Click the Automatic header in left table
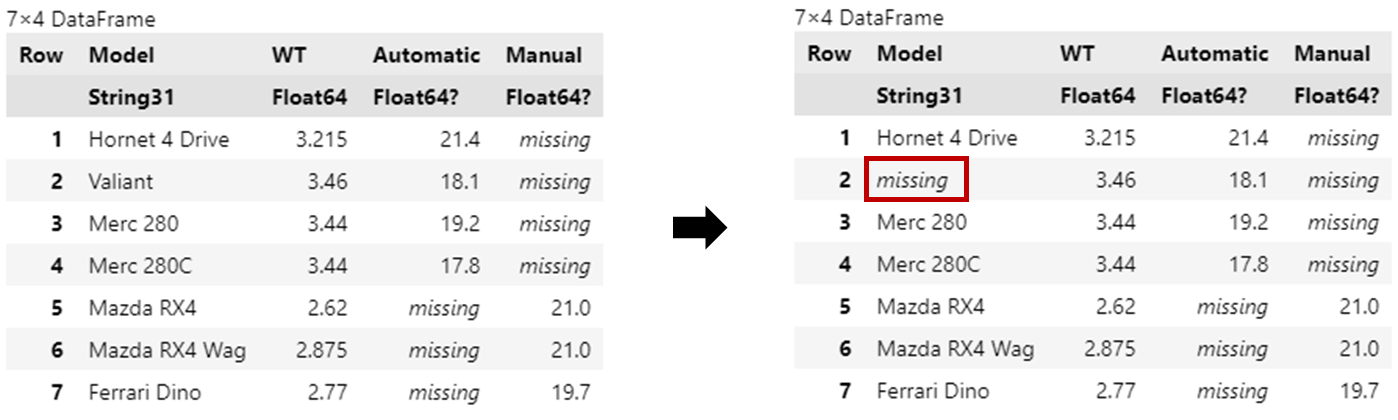The height and width of the screenshot is (420, 1398). [427, 55]
